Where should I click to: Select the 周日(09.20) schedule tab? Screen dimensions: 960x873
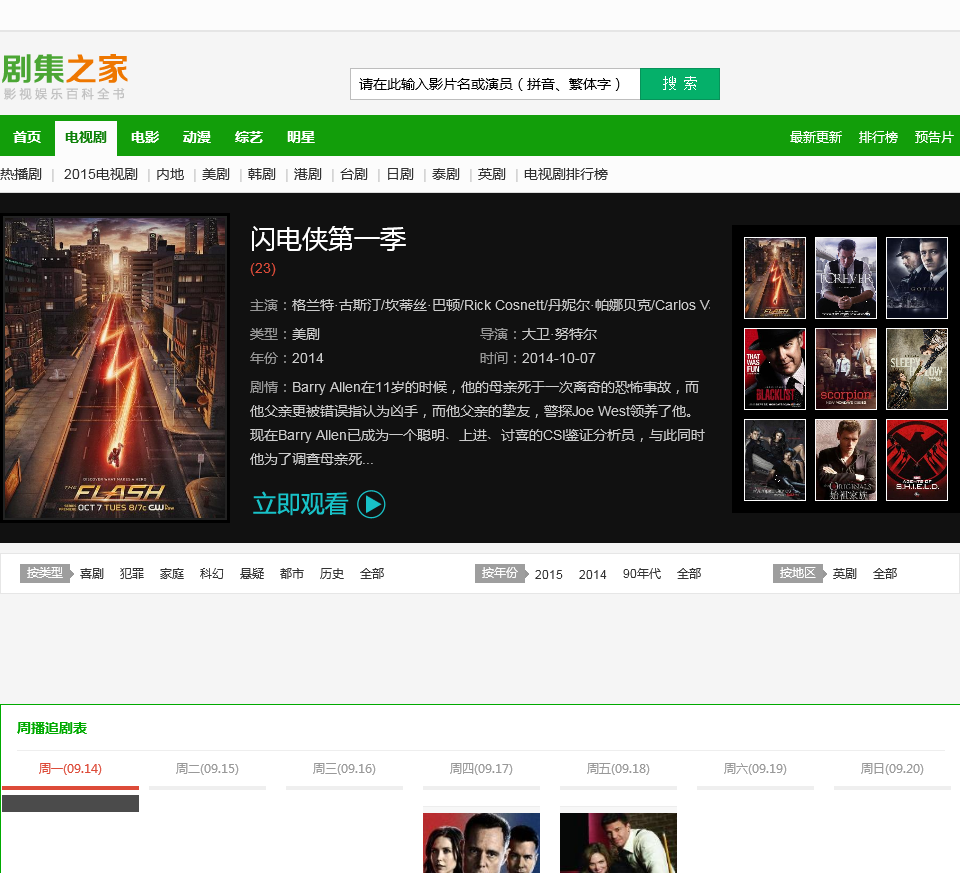[892, 769]
